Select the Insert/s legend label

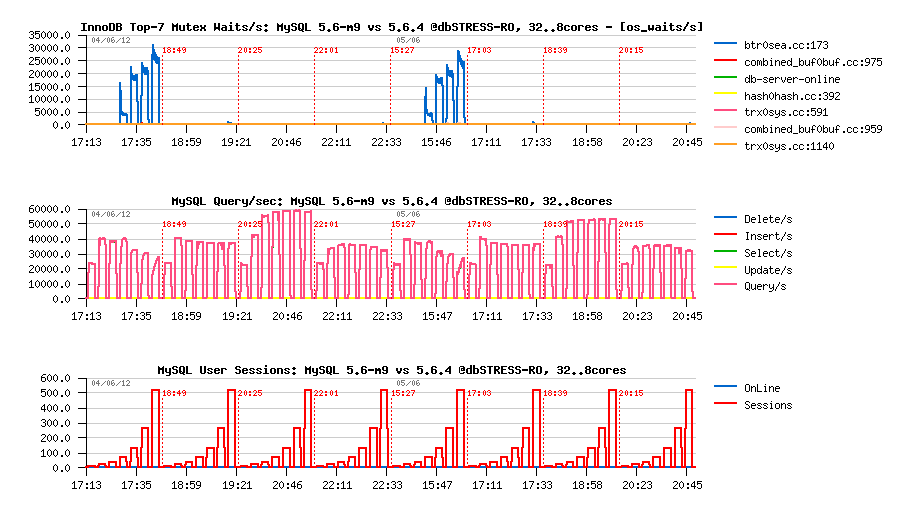click(768, 236)
